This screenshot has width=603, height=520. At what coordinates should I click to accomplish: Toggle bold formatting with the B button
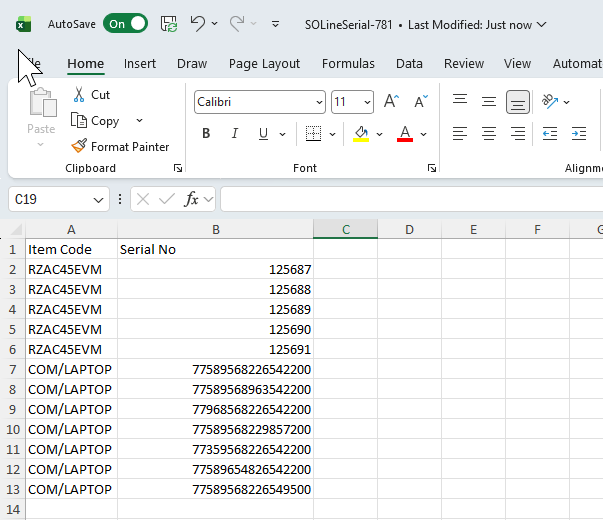point(206,134)
